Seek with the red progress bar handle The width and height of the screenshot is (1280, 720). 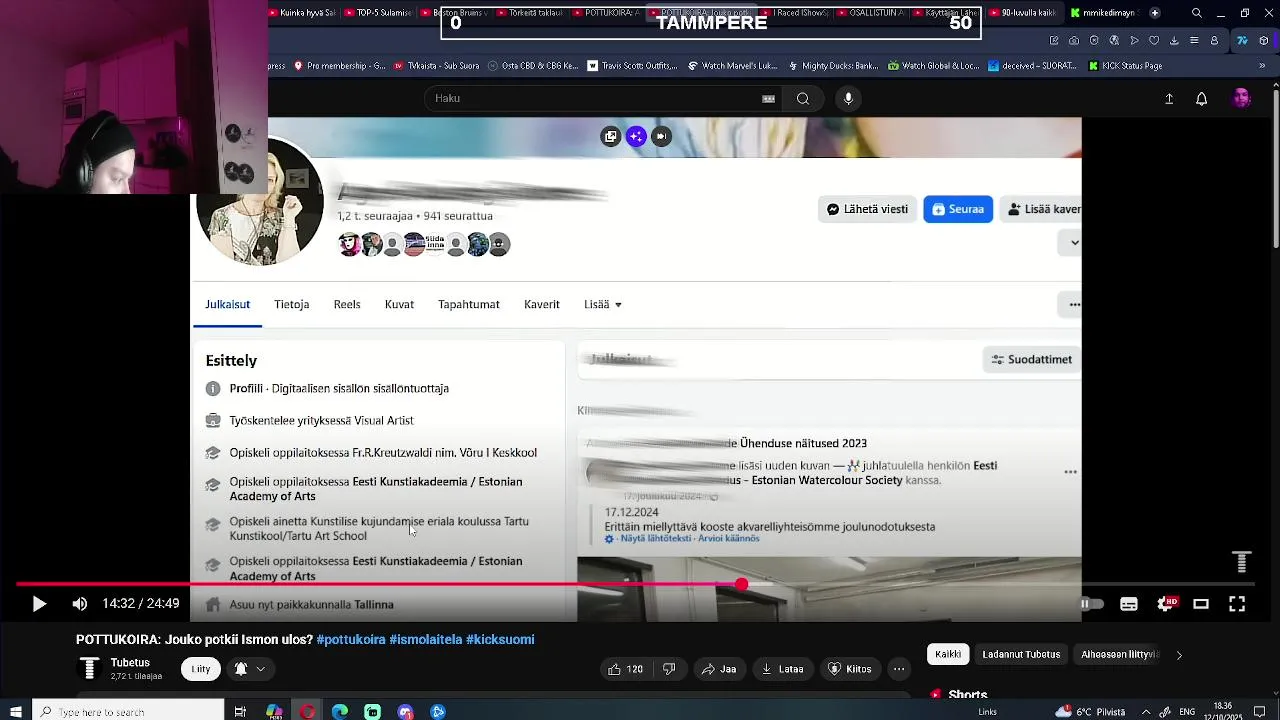tap(741, 584)
